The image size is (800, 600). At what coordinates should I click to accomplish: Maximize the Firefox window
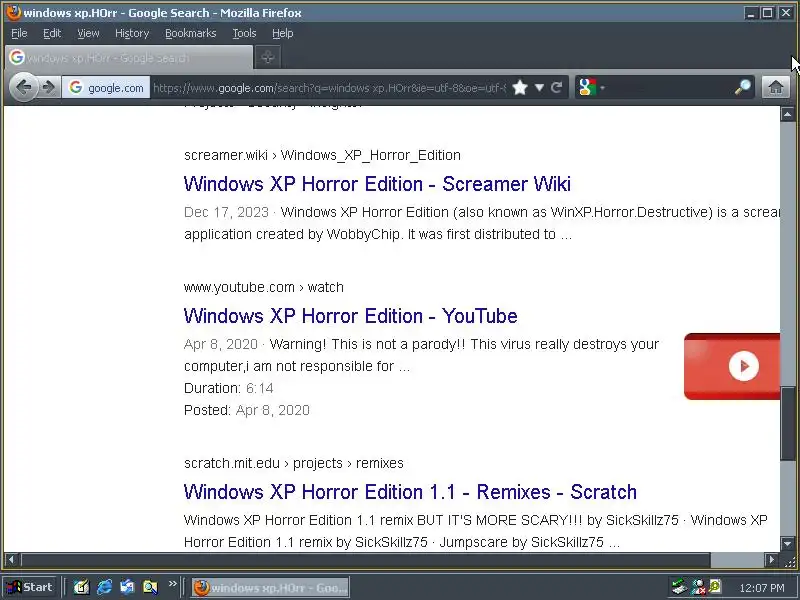point(767,13)
